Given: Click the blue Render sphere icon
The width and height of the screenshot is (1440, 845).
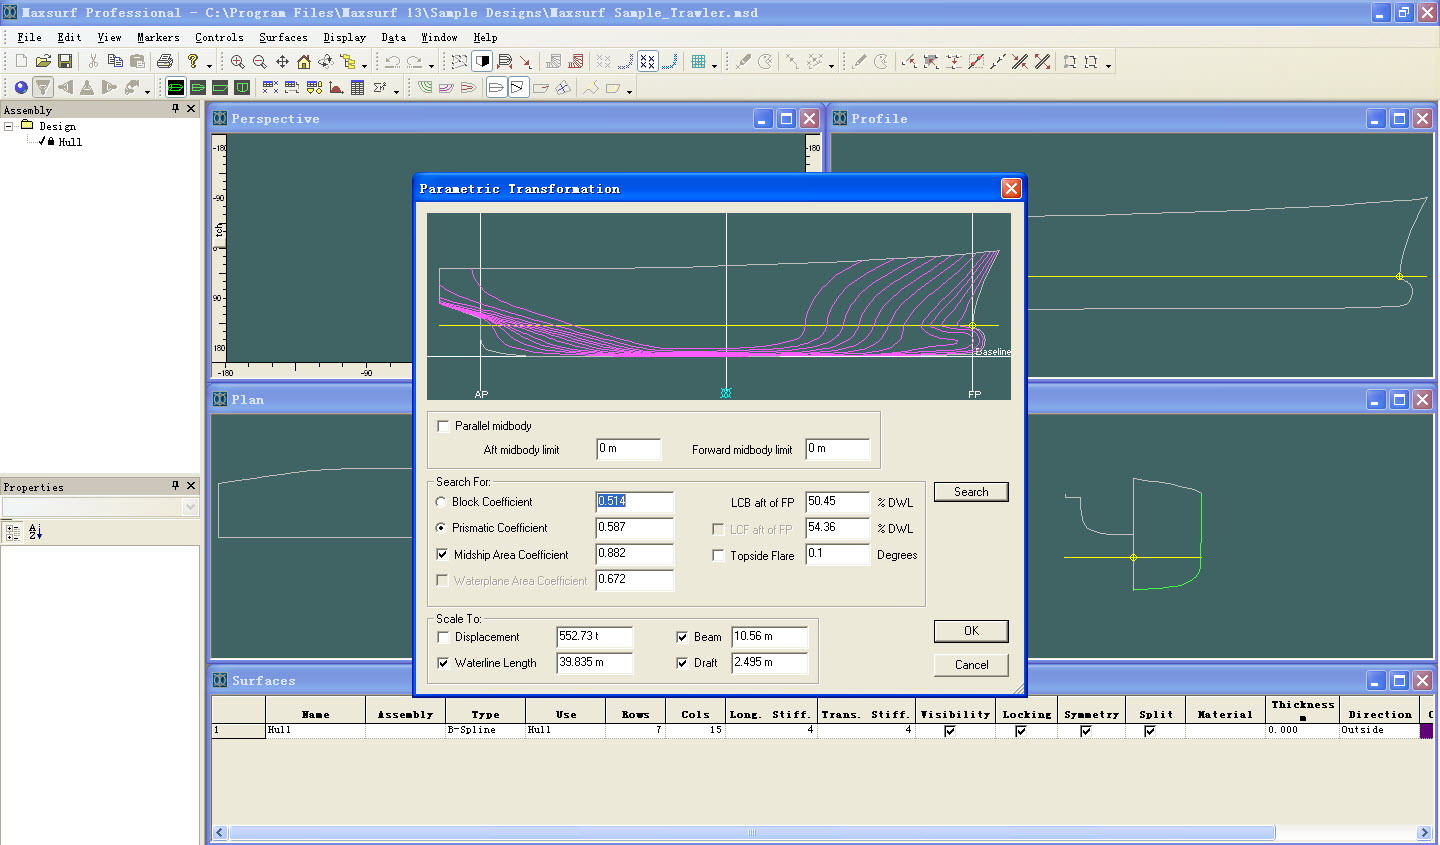Looking at the screenshot, I should click(x=21, y=87).
